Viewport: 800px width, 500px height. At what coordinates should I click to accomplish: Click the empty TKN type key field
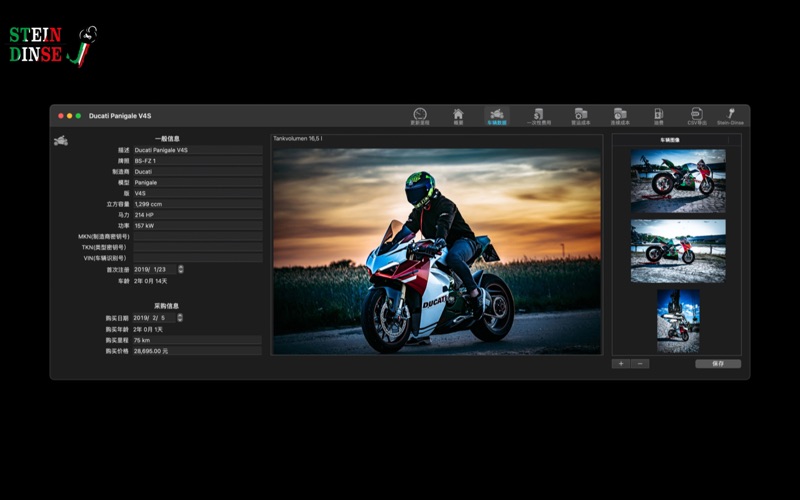pyautogui.click(x=197, y=247)
